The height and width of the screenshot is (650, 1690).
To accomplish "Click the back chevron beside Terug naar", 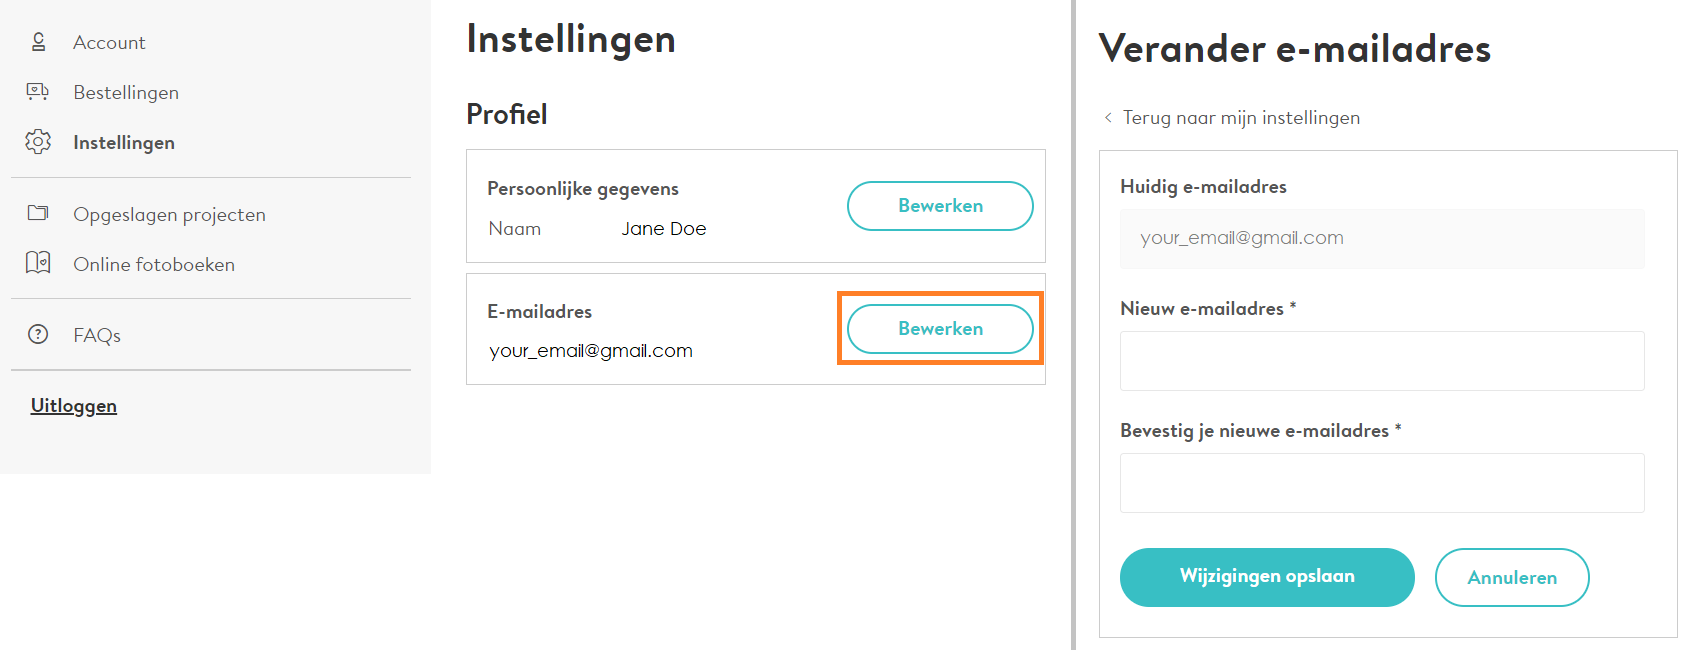I will (1108, 118).
